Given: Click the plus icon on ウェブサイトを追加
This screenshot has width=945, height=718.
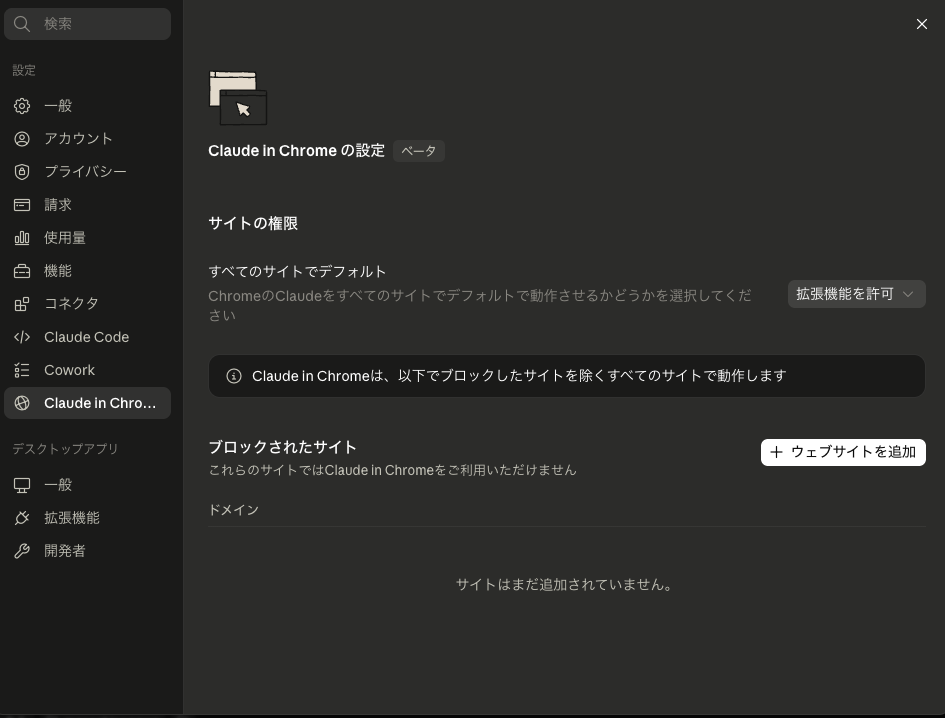Looking at the screenshot, I should (776, 452).
